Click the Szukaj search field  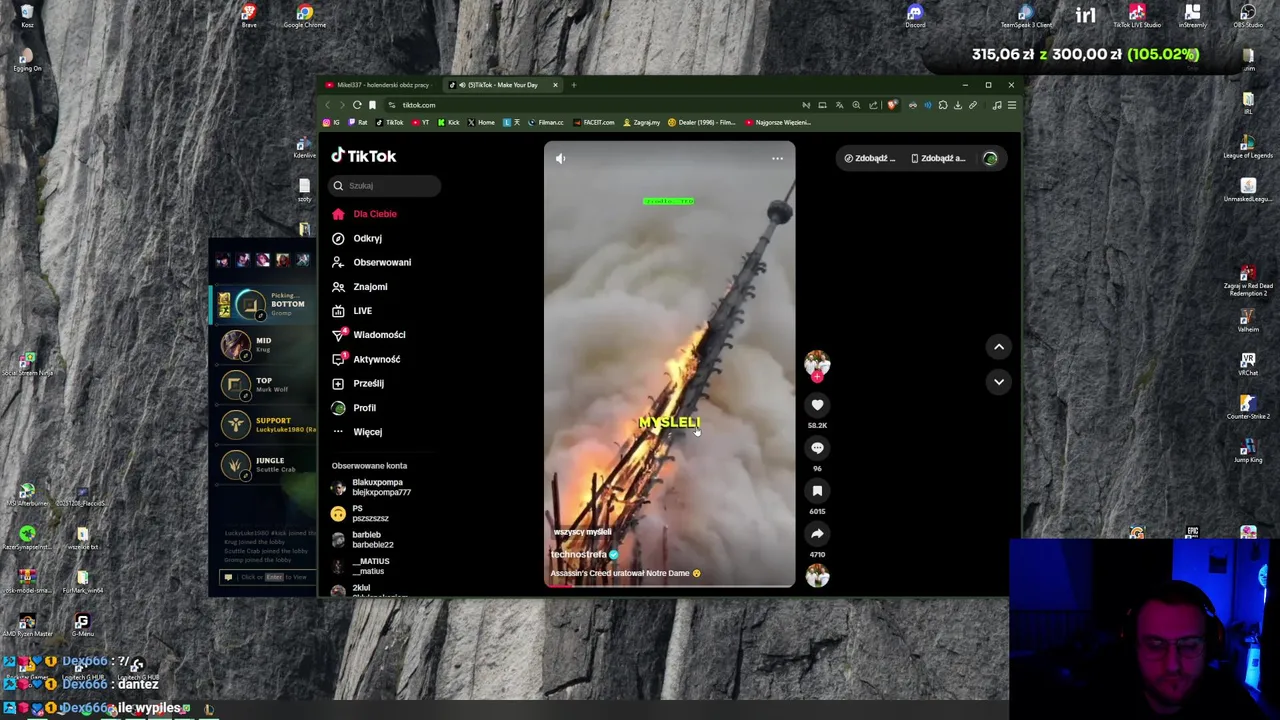point(386,186)
